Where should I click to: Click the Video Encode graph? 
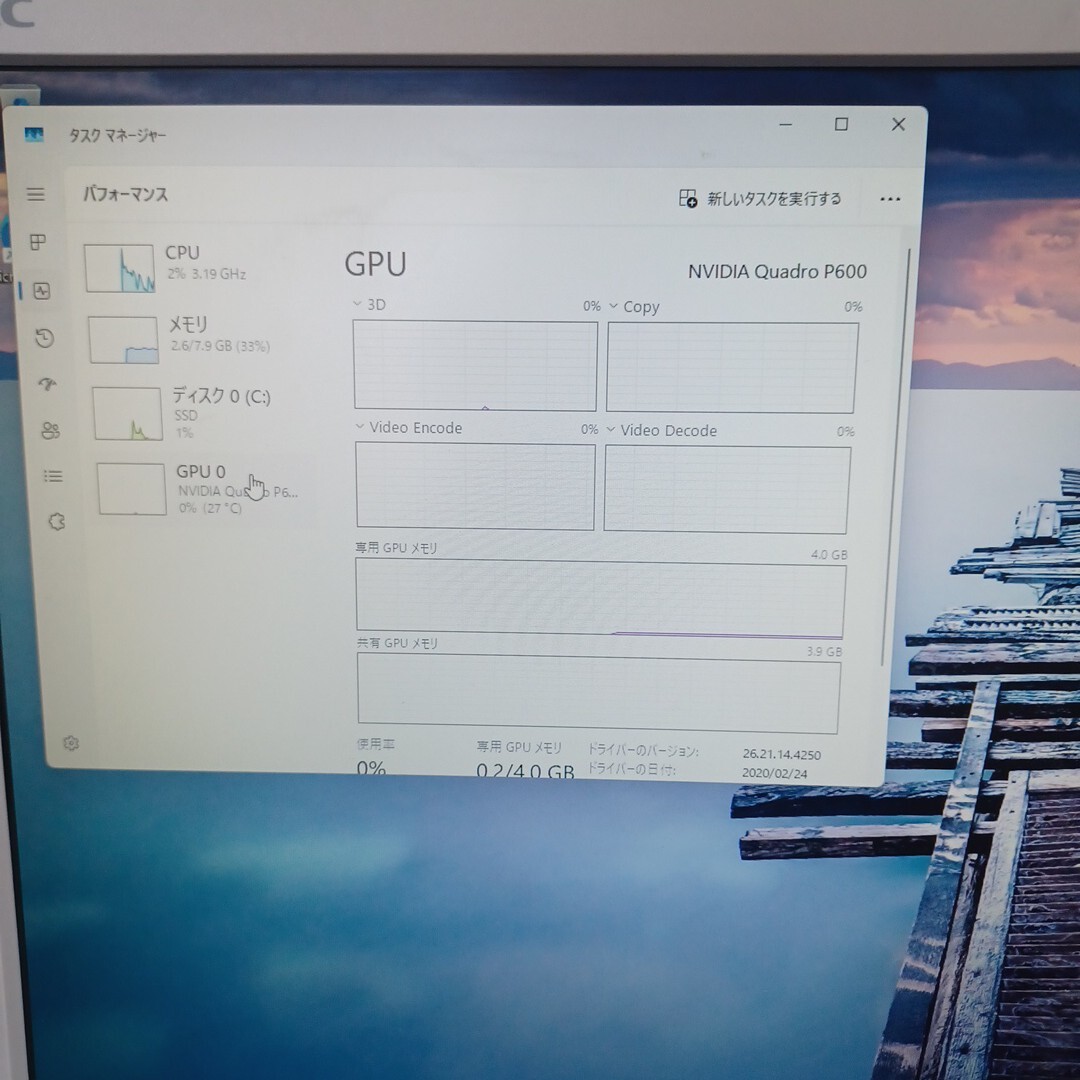[x=475, y=486]
